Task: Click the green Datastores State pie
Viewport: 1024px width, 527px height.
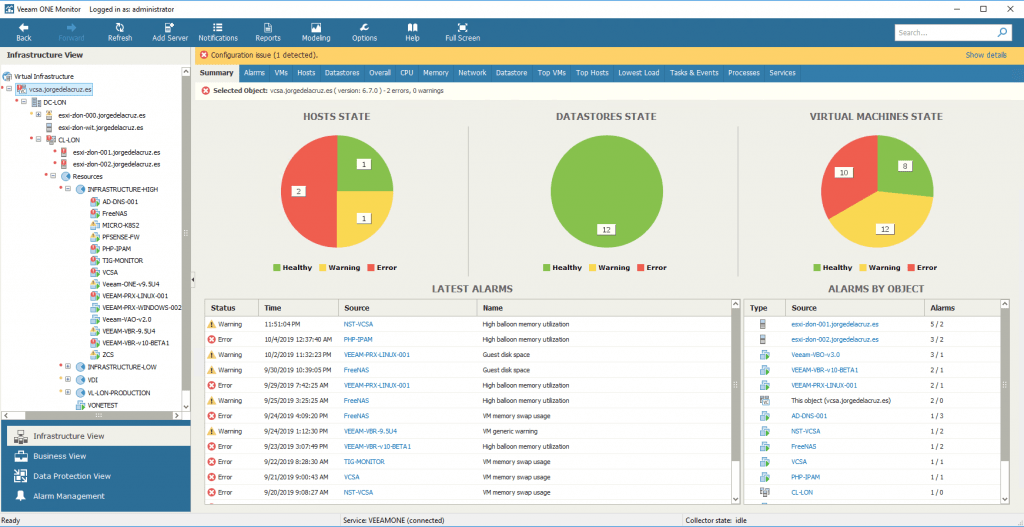Action: coord(605,191)
